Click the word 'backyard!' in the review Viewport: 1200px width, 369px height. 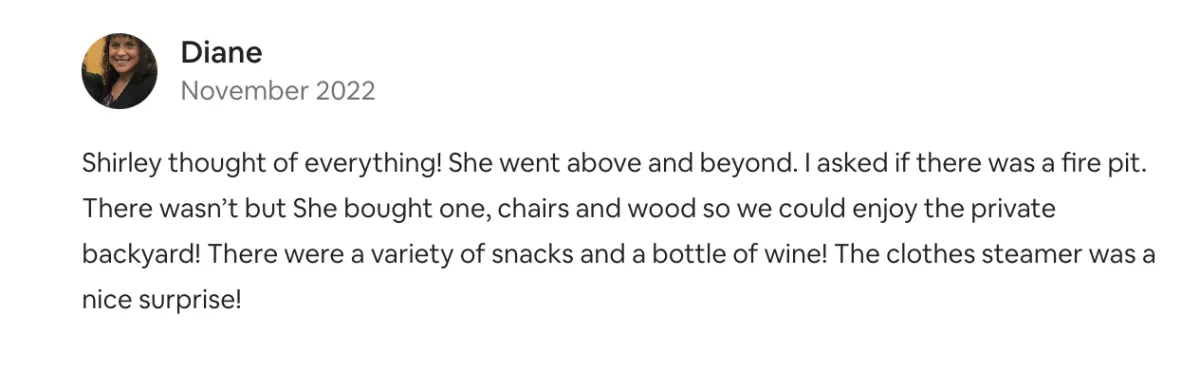pos(143,255)
